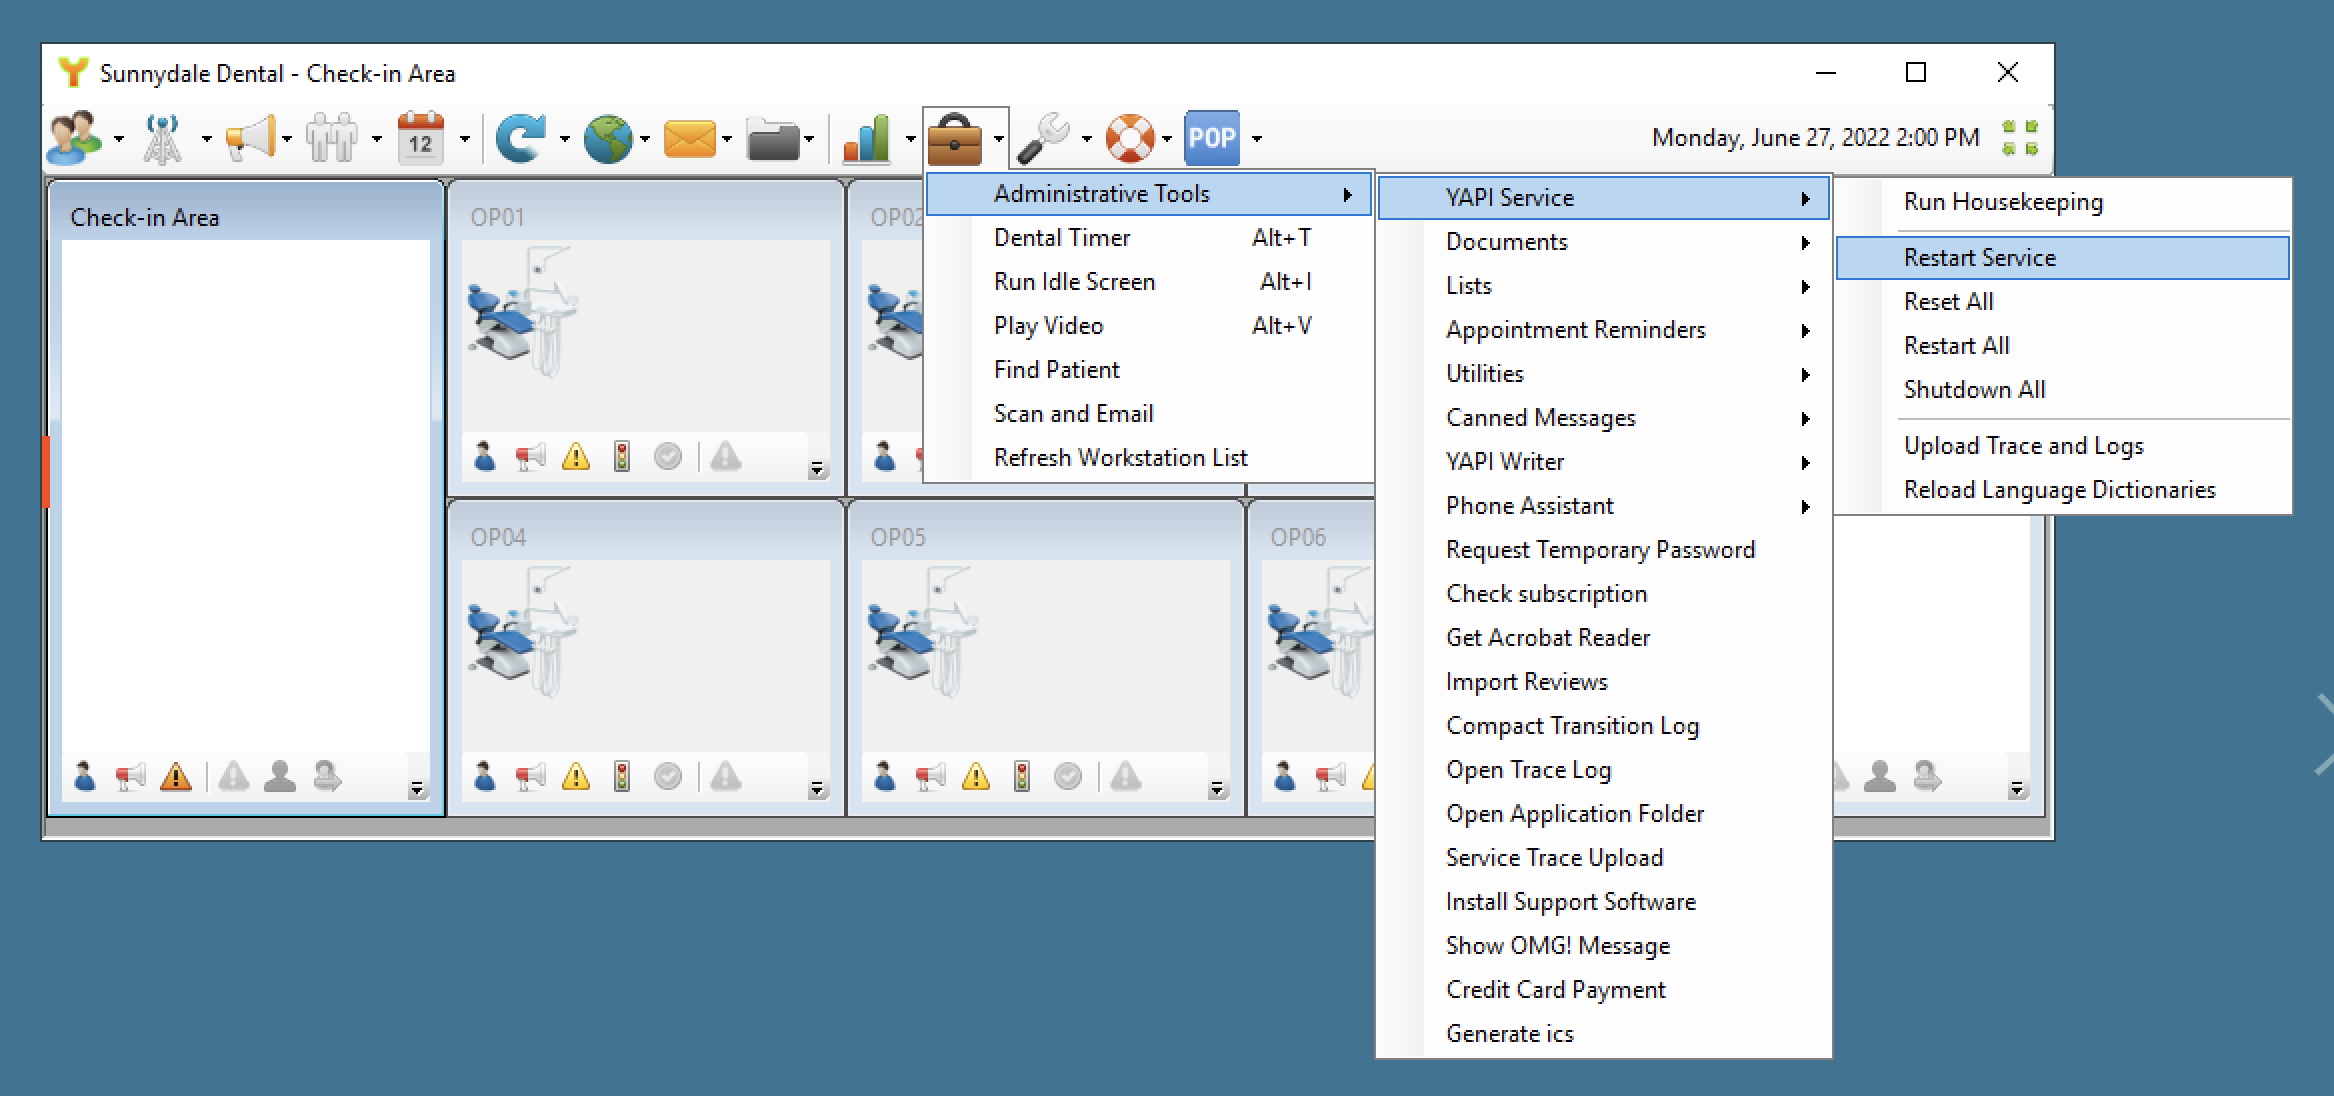The width and height of the screenshot is (2334, 1096).
Task: Click the person icon in Check-in Area footer
Action: click(x=85, y=776)
